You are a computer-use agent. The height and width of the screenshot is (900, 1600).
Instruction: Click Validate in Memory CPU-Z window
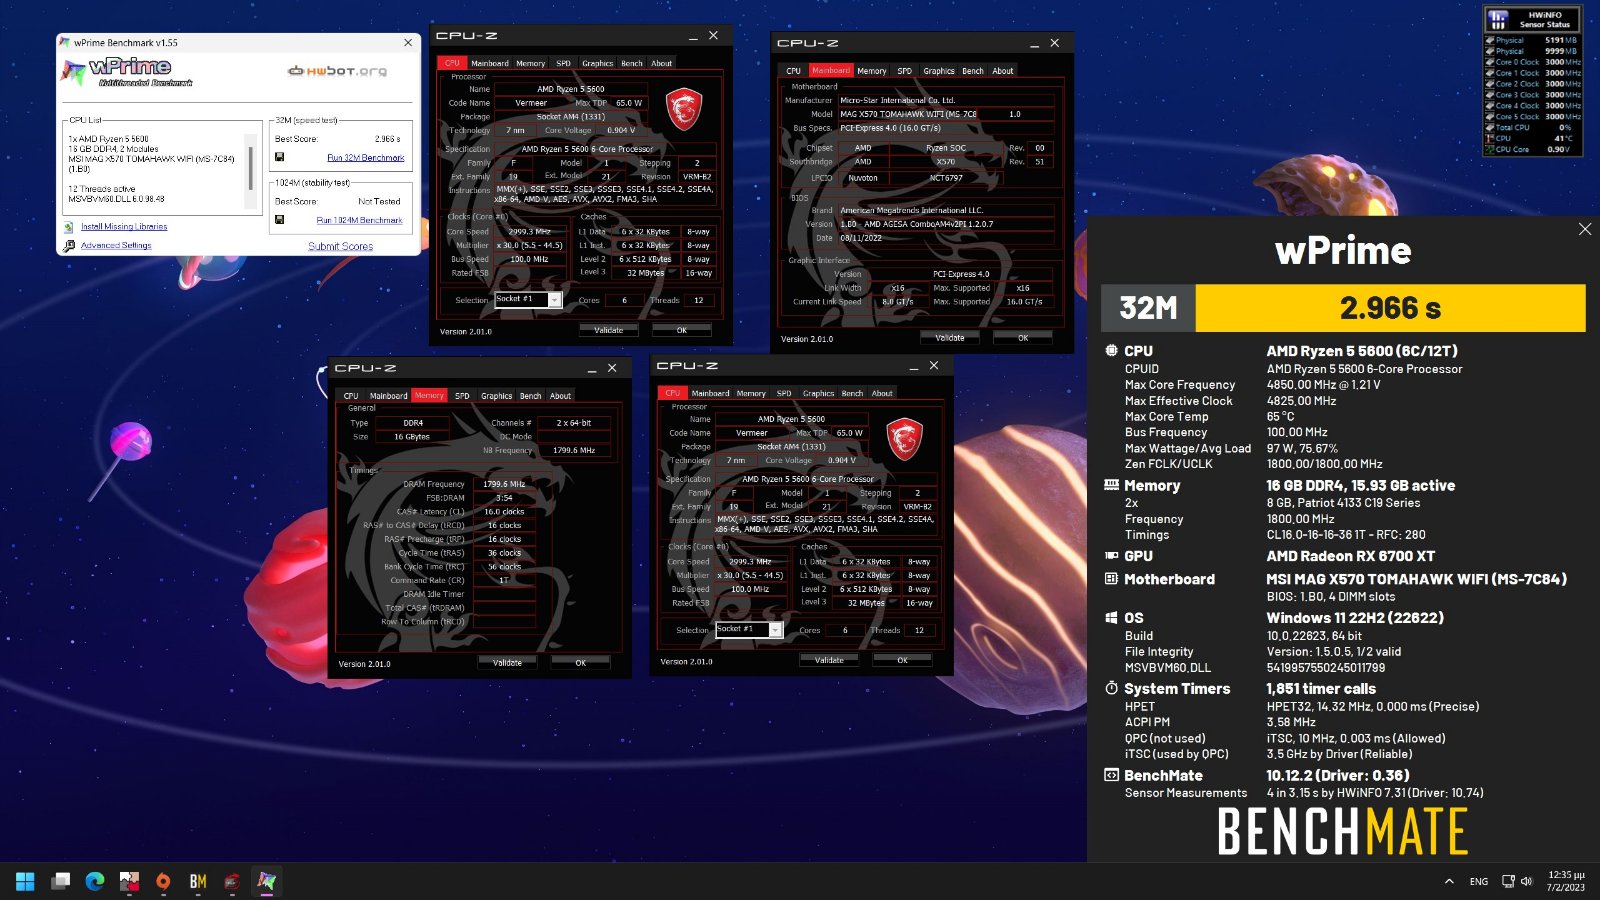[507, 662]
